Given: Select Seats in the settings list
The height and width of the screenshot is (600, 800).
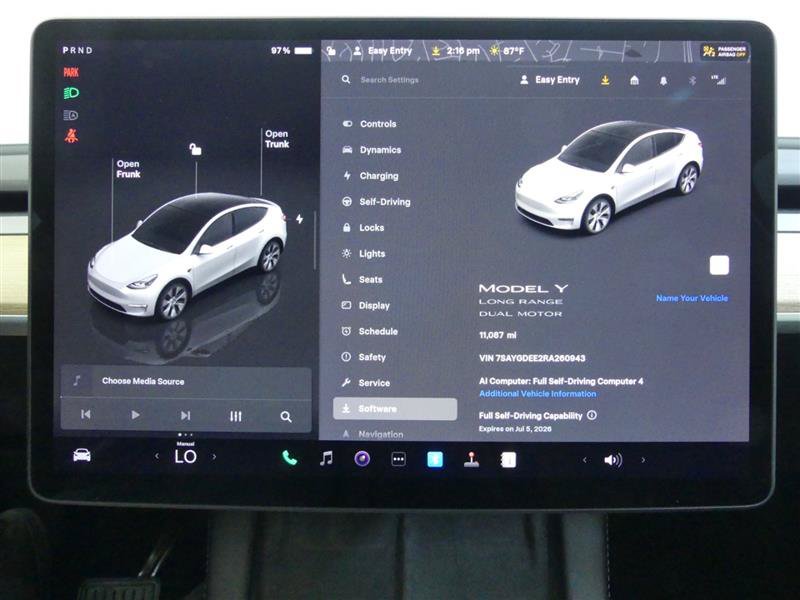Looking at the screenshot, I should [362, 280].
